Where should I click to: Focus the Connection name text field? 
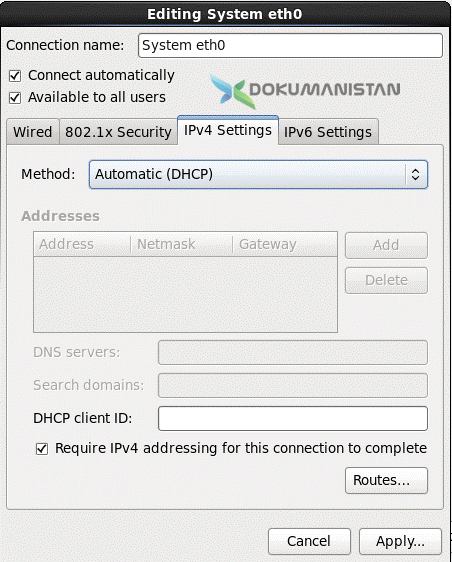pos(290,46)
